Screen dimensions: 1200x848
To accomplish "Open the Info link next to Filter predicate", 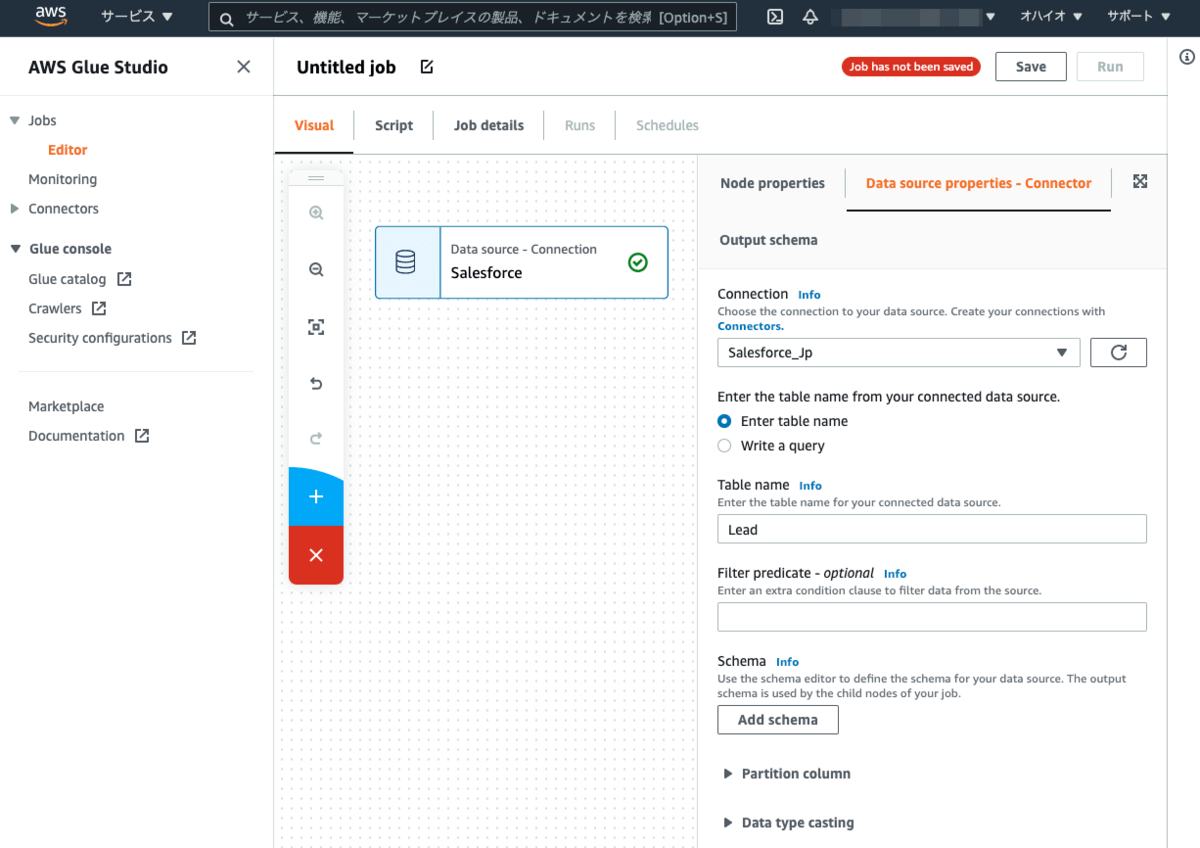I will click(x=895, y=574).
